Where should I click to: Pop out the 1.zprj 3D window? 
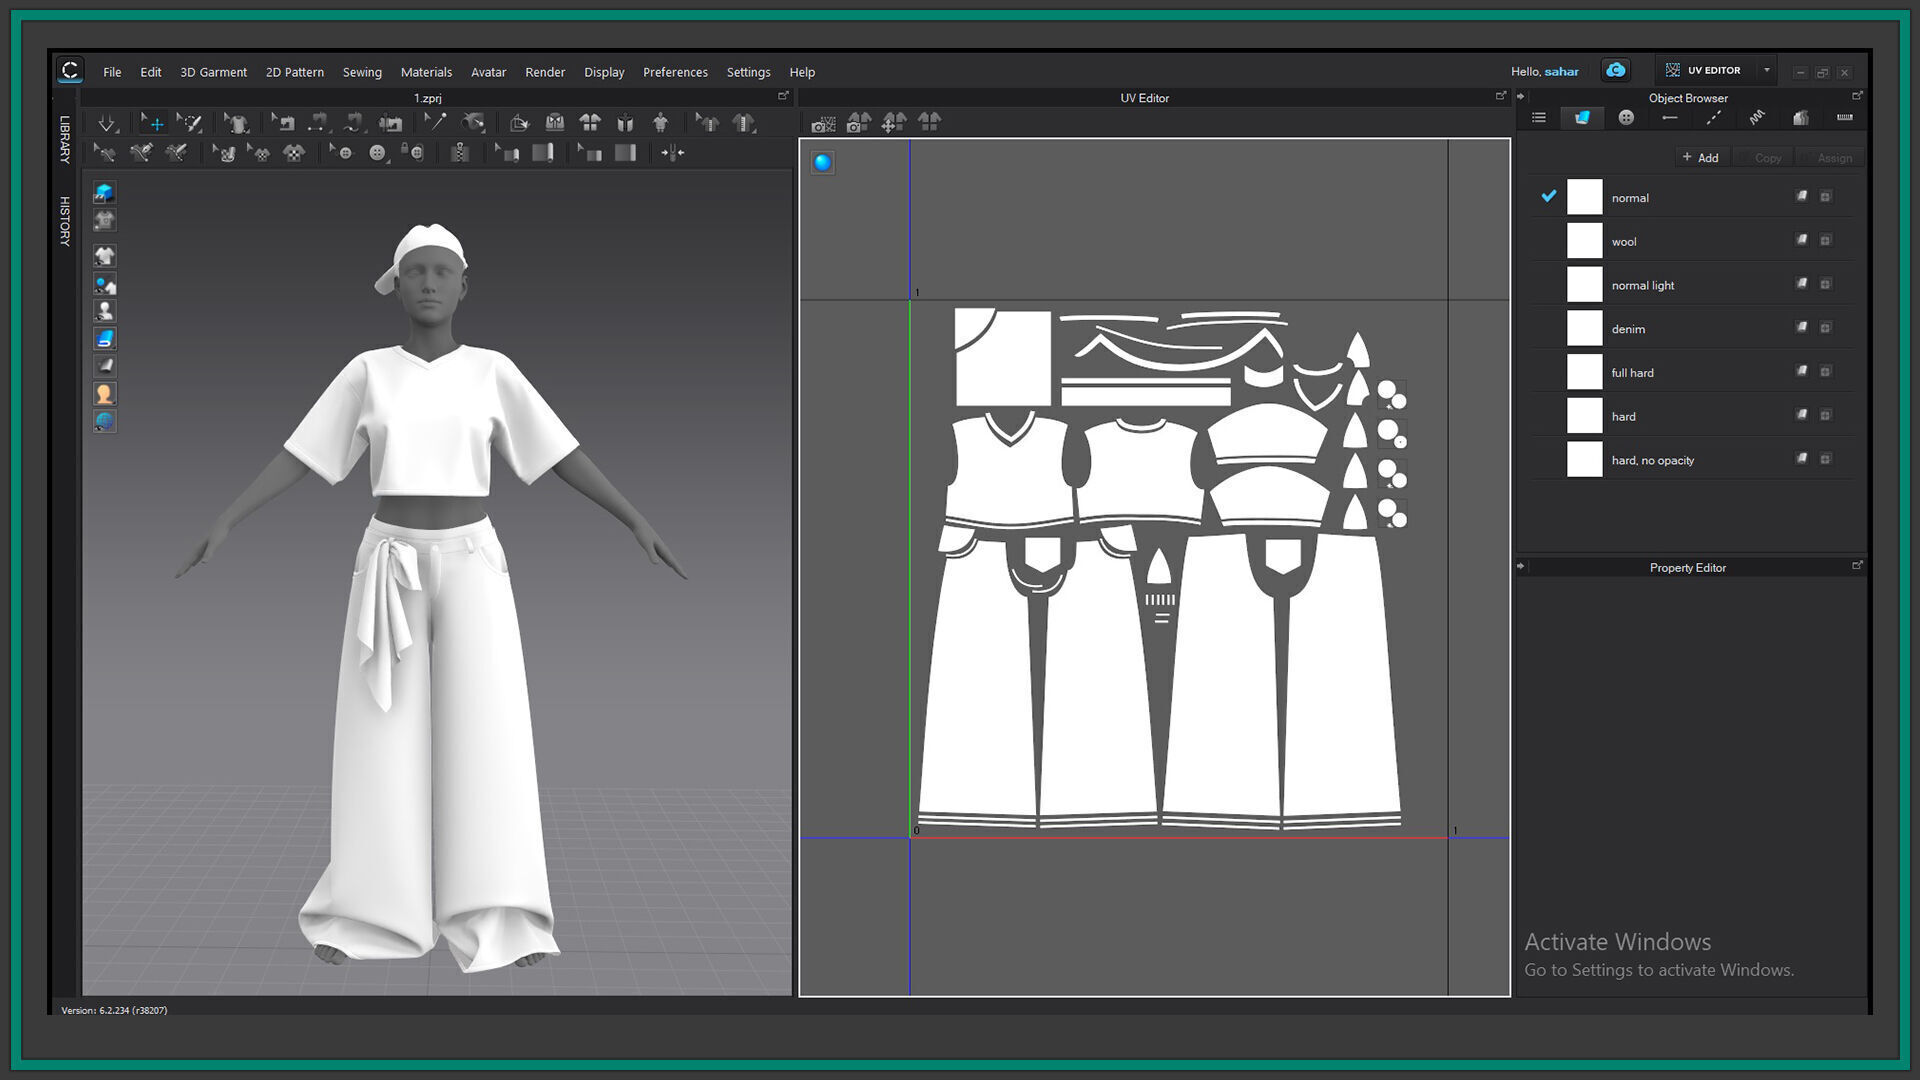click(783, 96)
